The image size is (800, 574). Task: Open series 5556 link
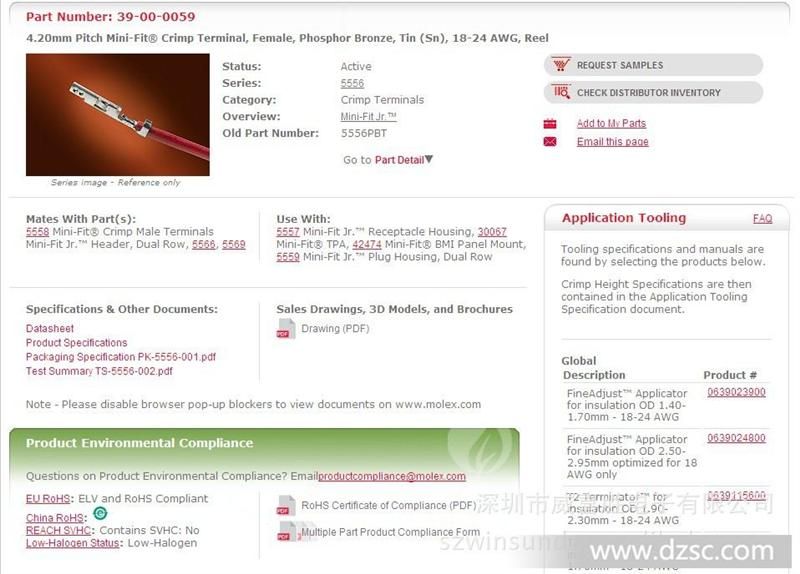353,83
